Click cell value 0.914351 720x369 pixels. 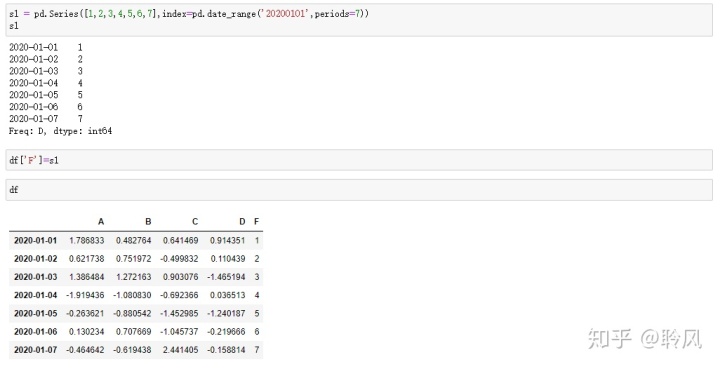click(x=228, y=240)
